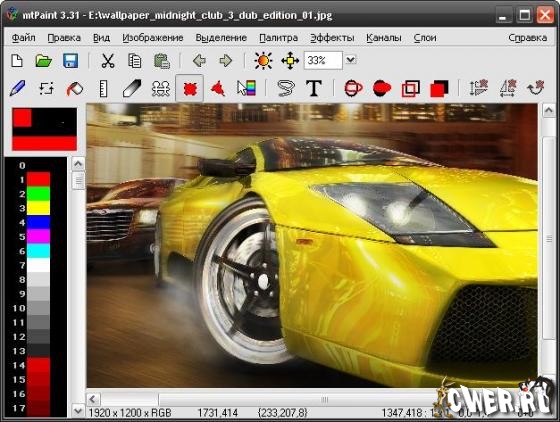Cut the selection with the scissors icon
The height and width of the screenshot is (422, 560).
[108, 61]
